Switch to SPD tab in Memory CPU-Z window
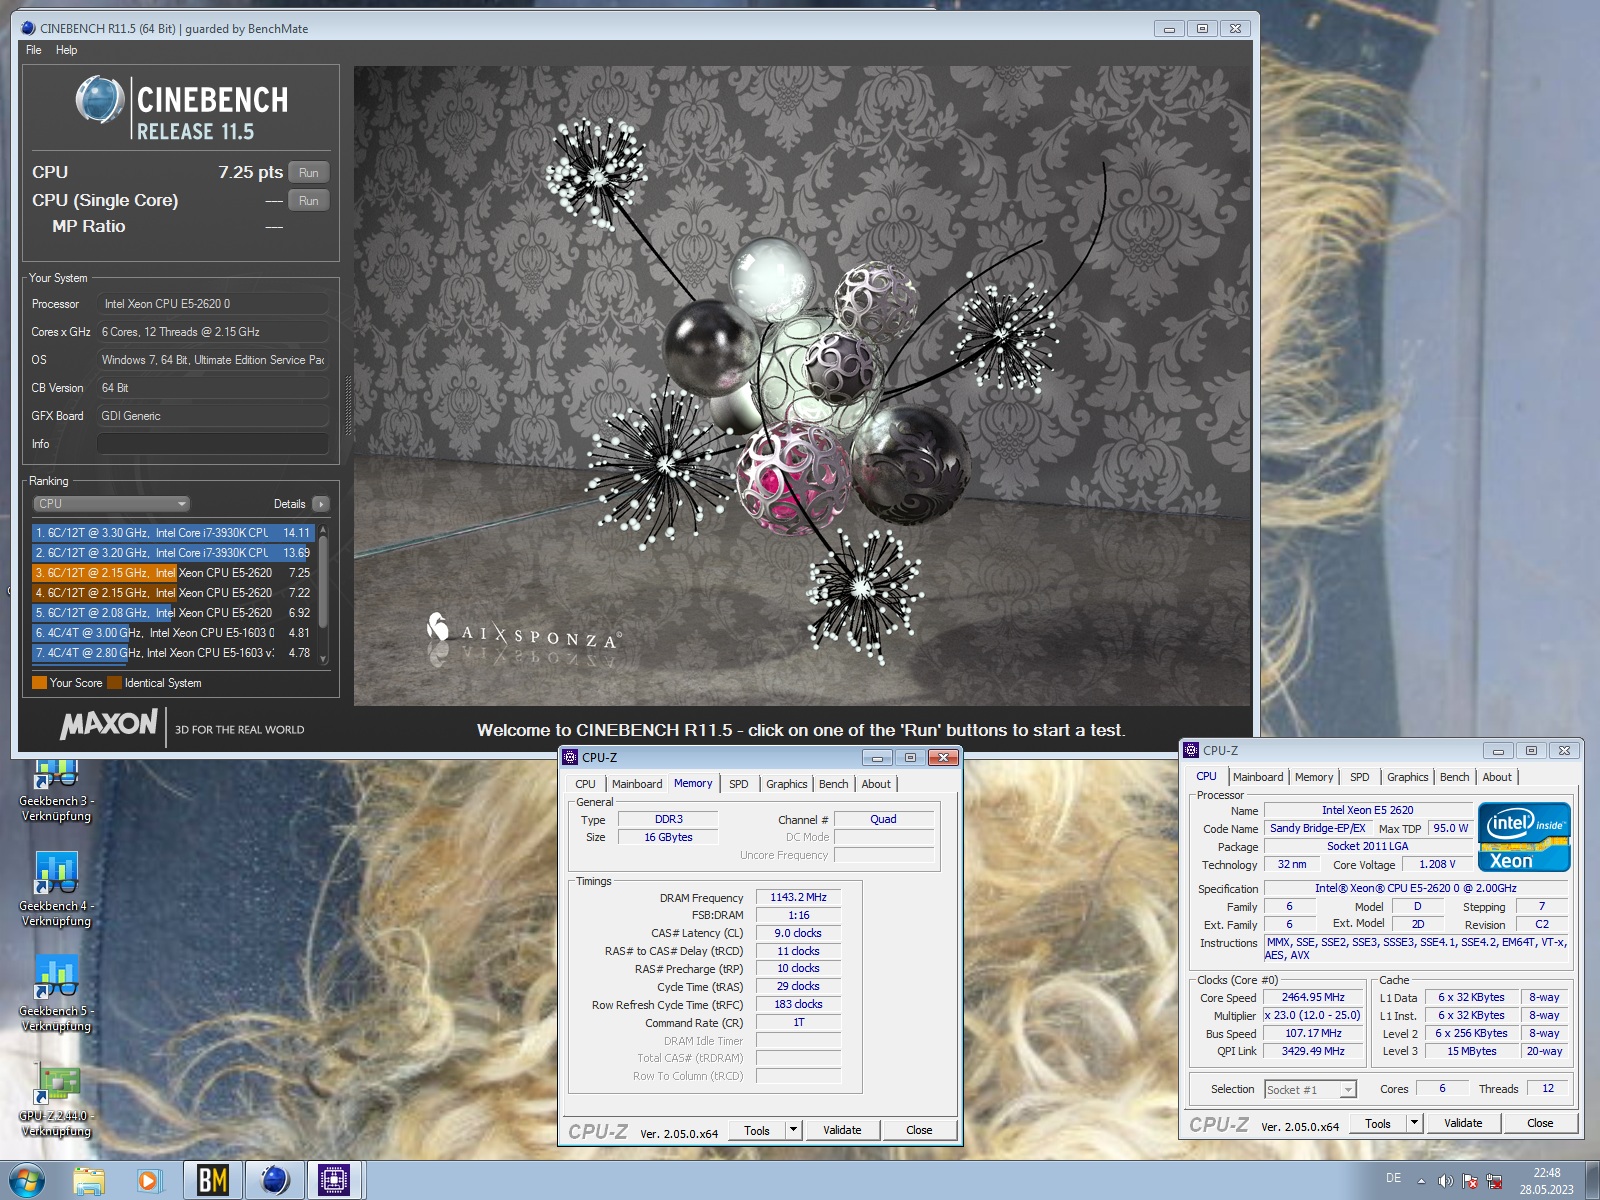The image size is (1600, 1200). (738, 784)
